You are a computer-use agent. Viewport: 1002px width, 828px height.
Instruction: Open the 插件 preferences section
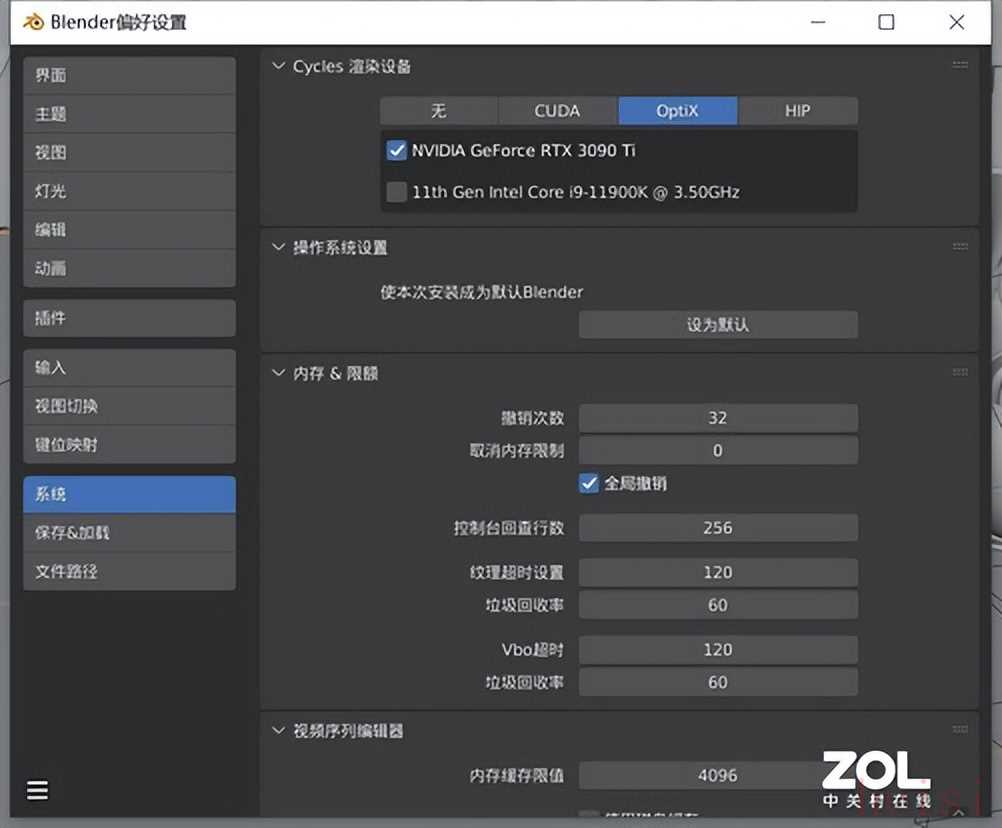click(130, 318)
